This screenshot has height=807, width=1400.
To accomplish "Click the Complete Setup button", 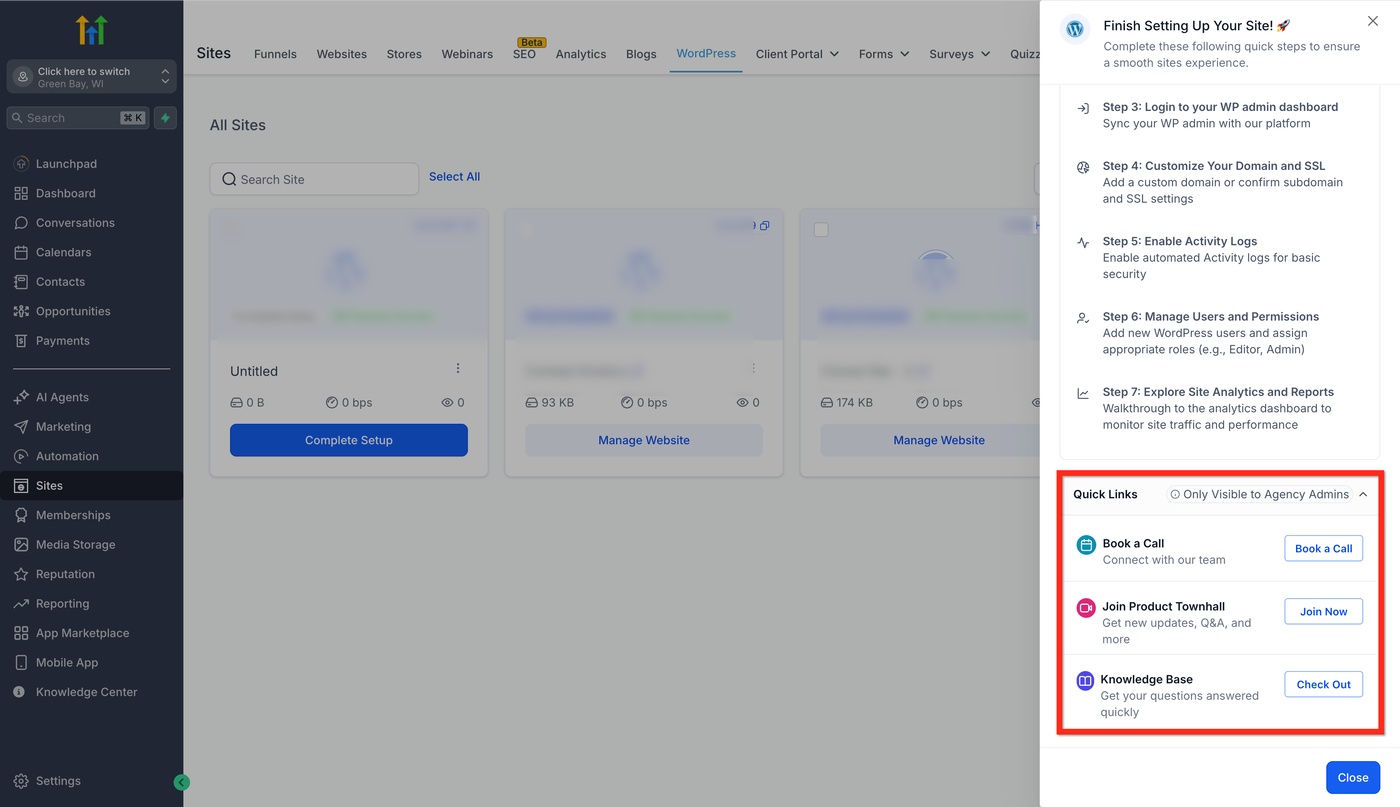I will [349, 440].
